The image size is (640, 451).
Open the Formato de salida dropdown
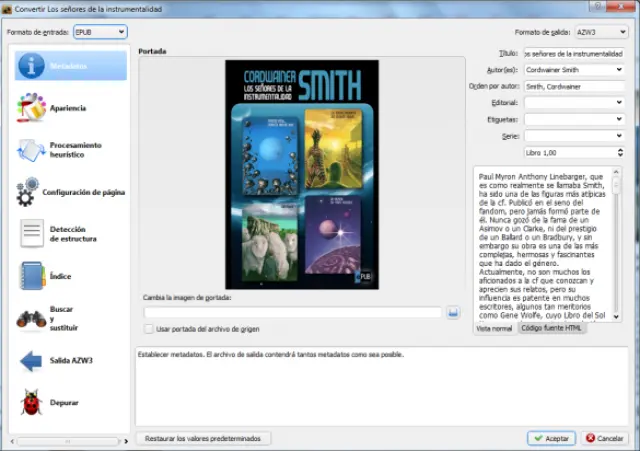point(599,32)
